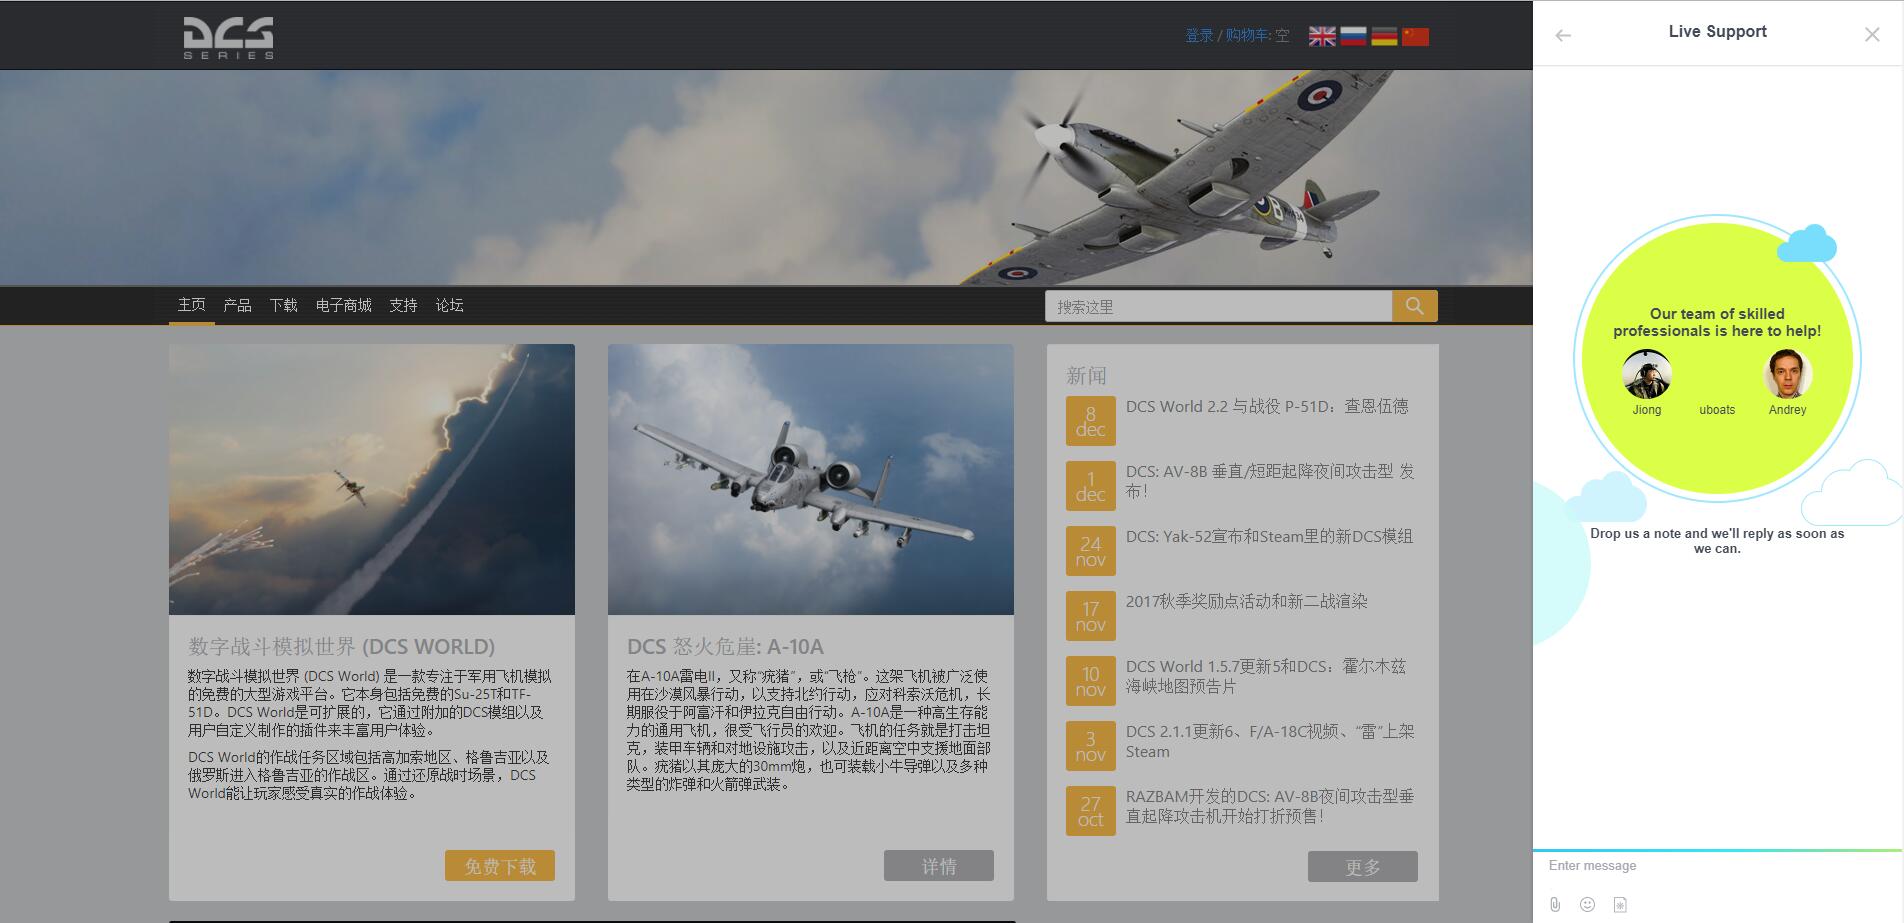
Task: Open news DCS: Yak-52宣布和Steam里的新DCS模组
Action: (1269, 536)
